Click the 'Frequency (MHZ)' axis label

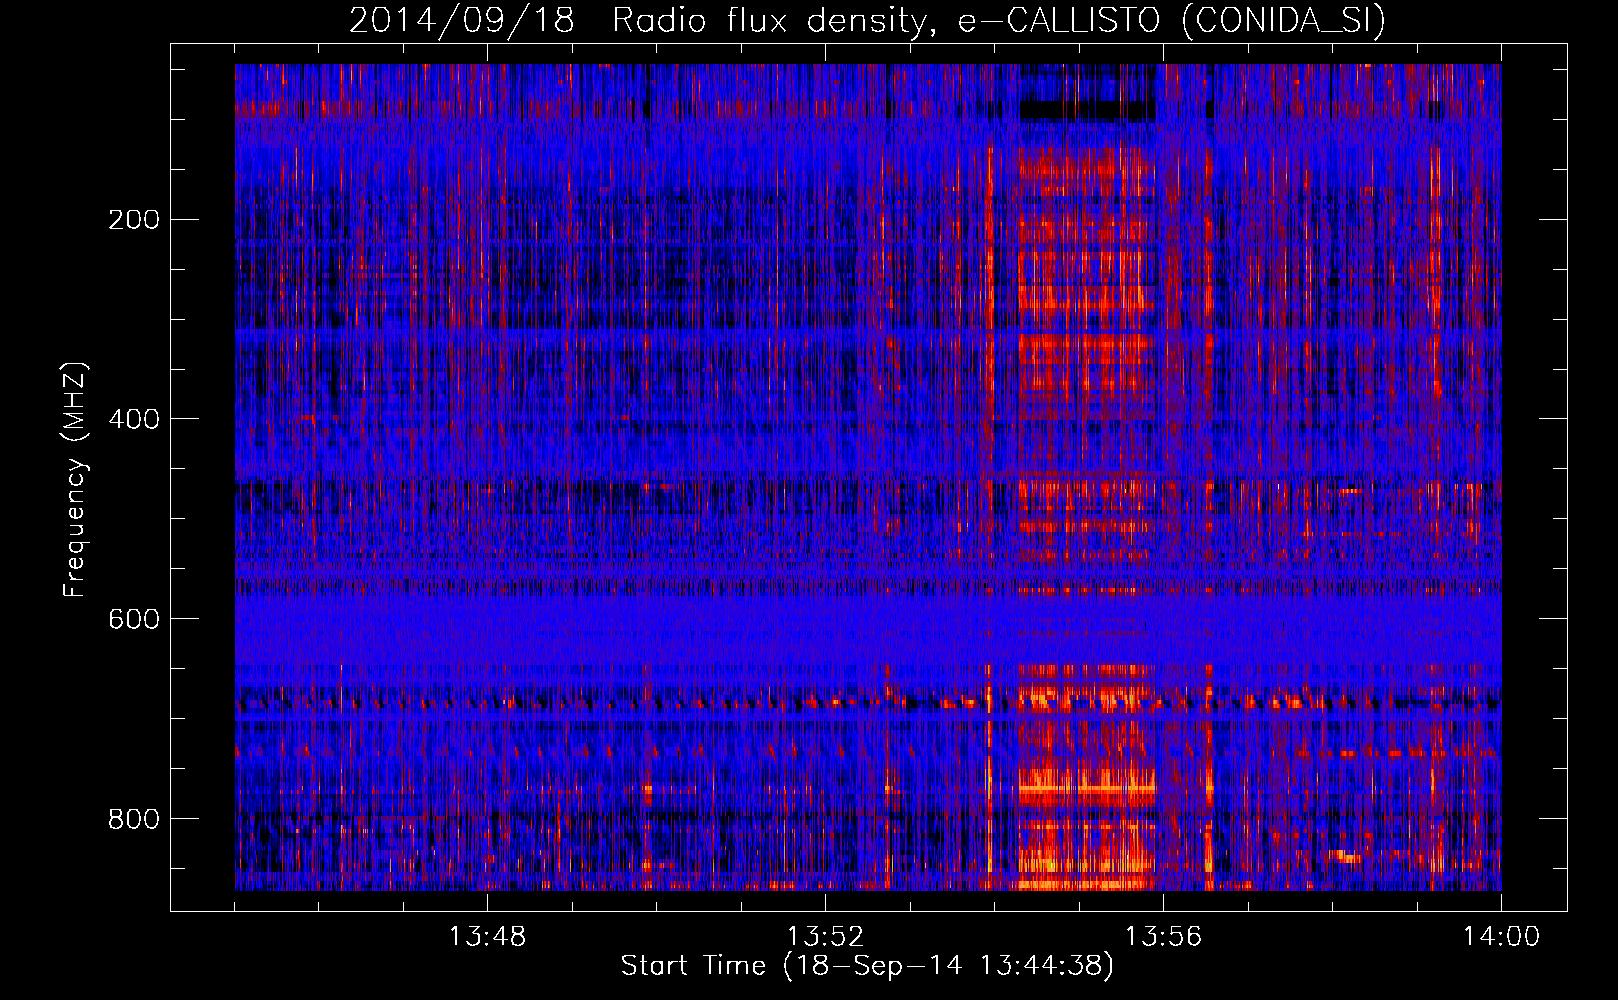[75, 479]
